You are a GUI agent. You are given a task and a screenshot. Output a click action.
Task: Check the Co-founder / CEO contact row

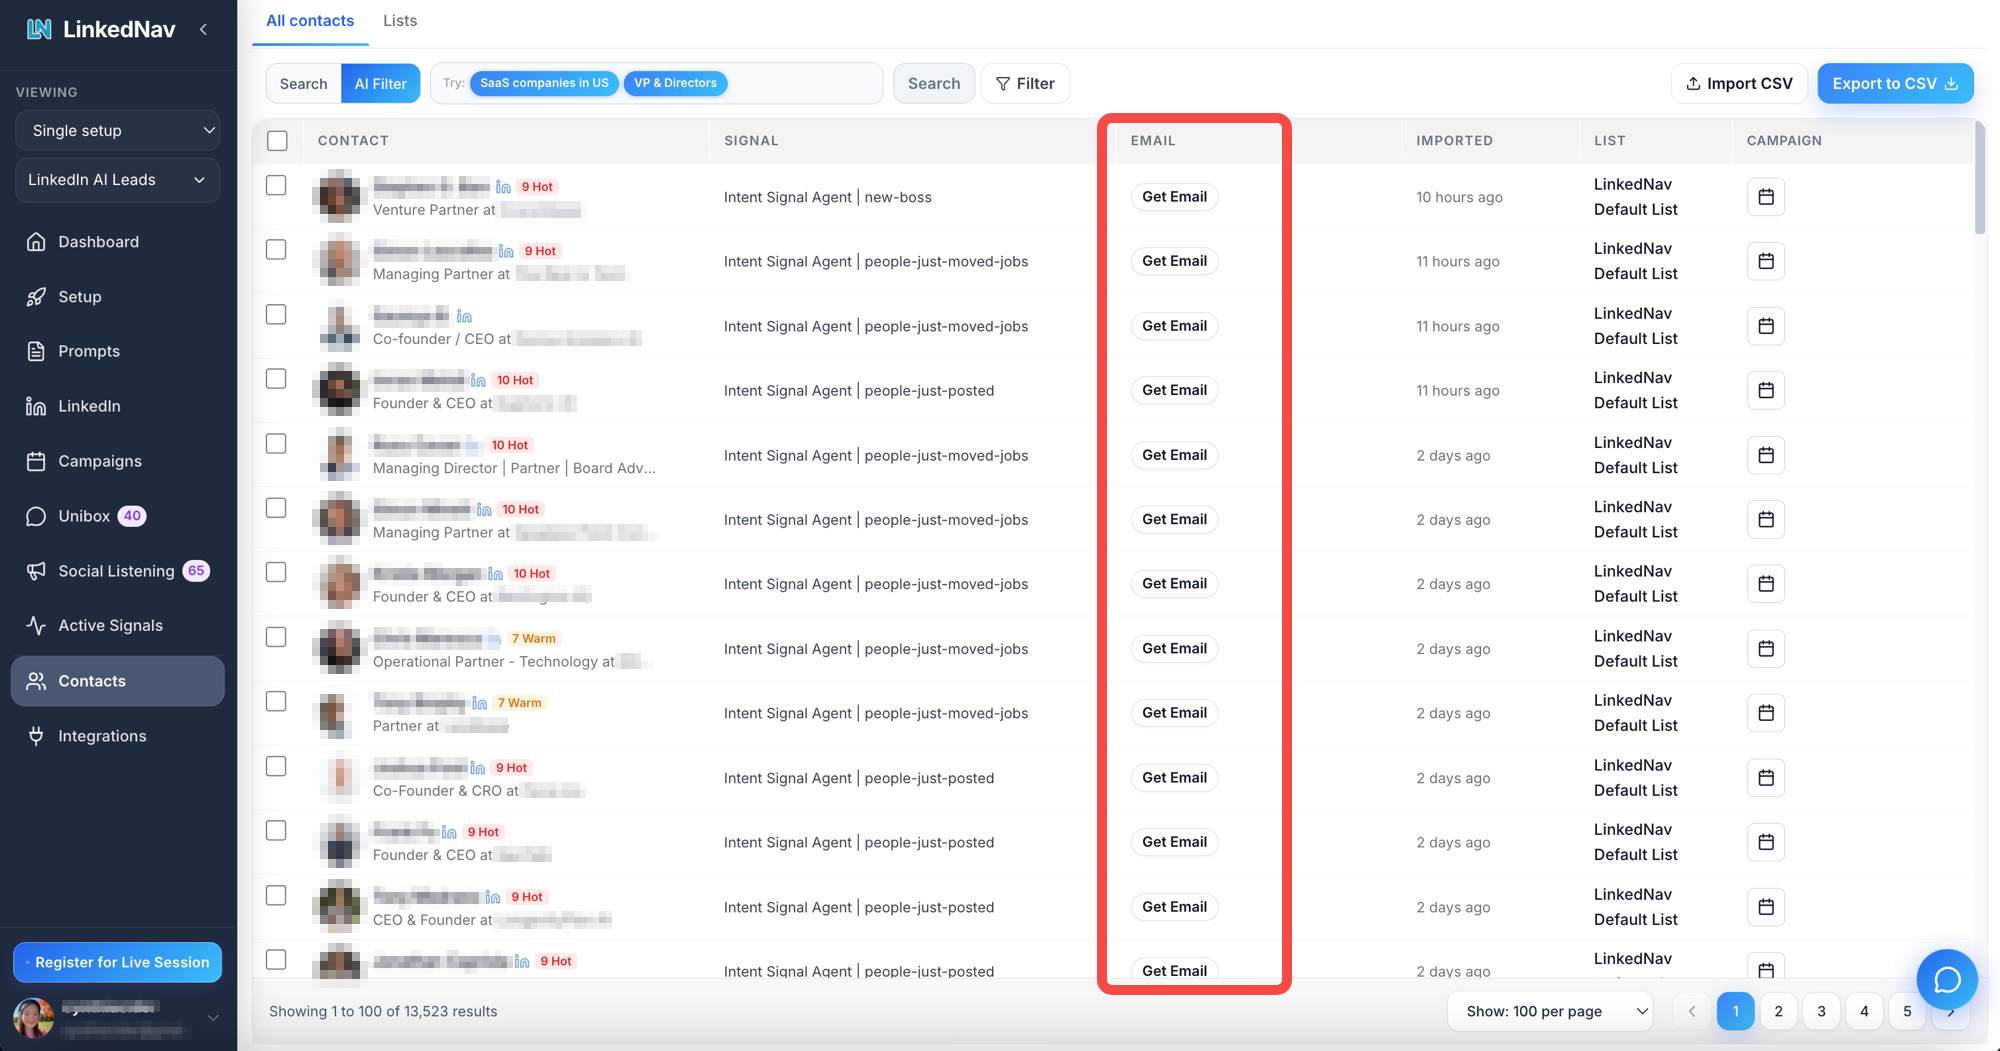(x=276, y=314)
